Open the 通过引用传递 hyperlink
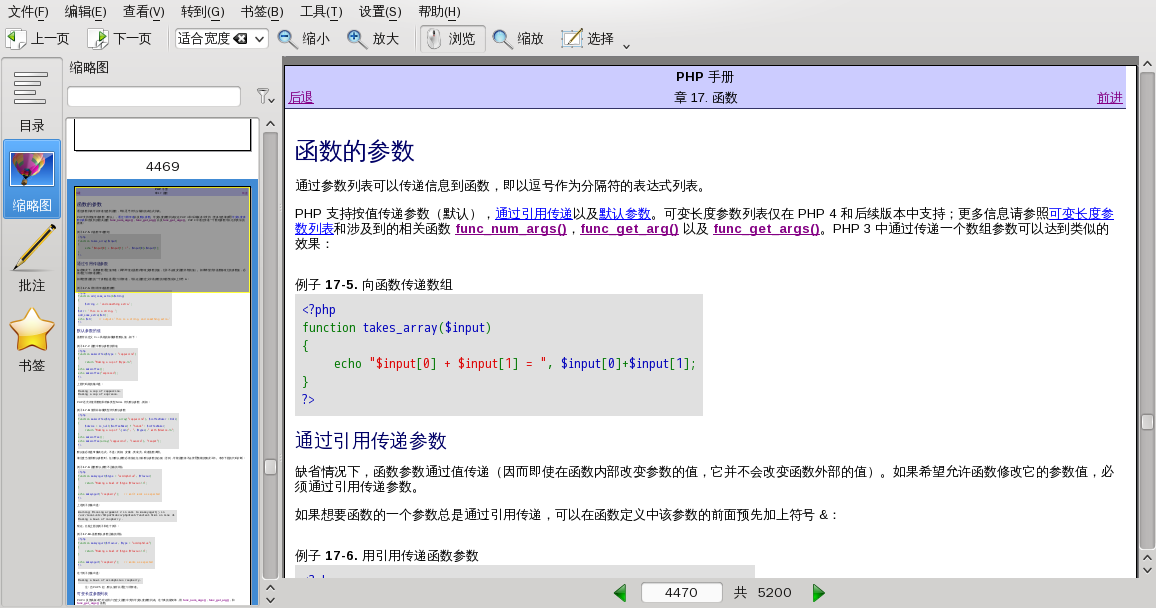The image size is (1156, 608). tap(534, 214)
